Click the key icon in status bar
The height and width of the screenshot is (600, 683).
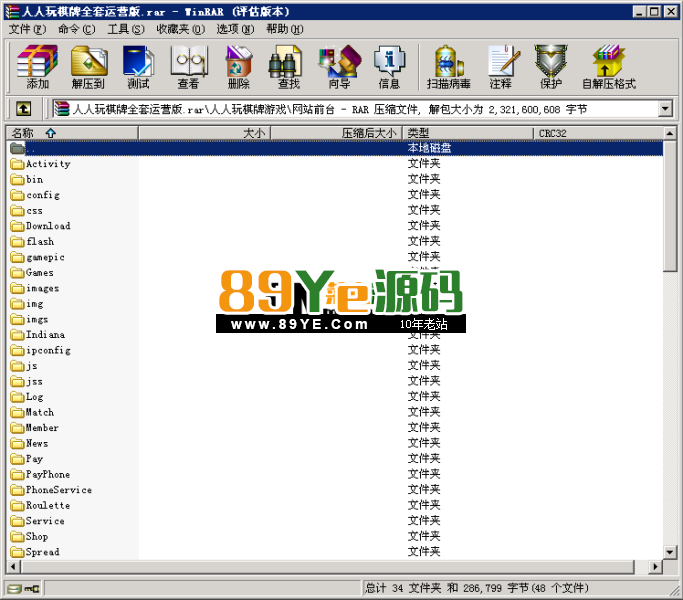coord(32,589)
